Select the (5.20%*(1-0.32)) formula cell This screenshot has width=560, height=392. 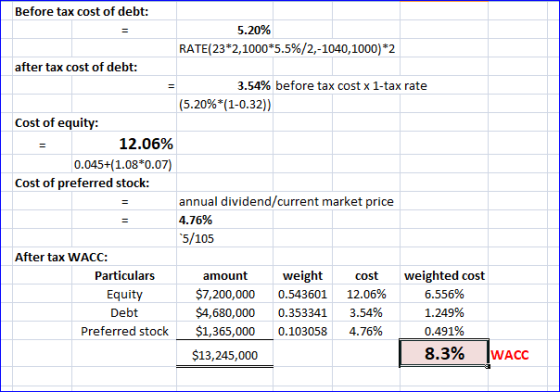(x=225, y=105)
